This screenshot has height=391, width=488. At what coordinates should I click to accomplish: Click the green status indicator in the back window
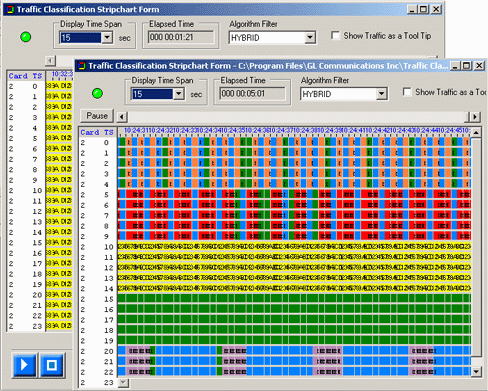[x=26, y=37]
